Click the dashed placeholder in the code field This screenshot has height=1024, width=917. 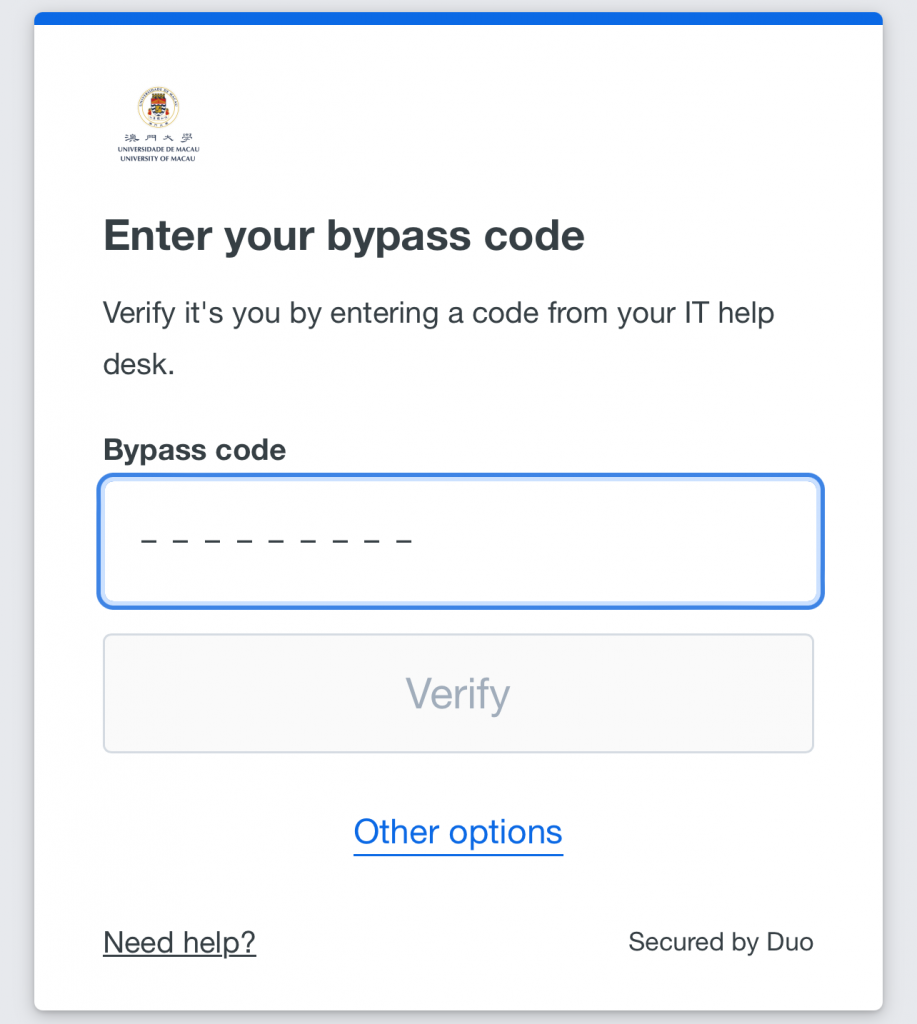coord(277,541)
